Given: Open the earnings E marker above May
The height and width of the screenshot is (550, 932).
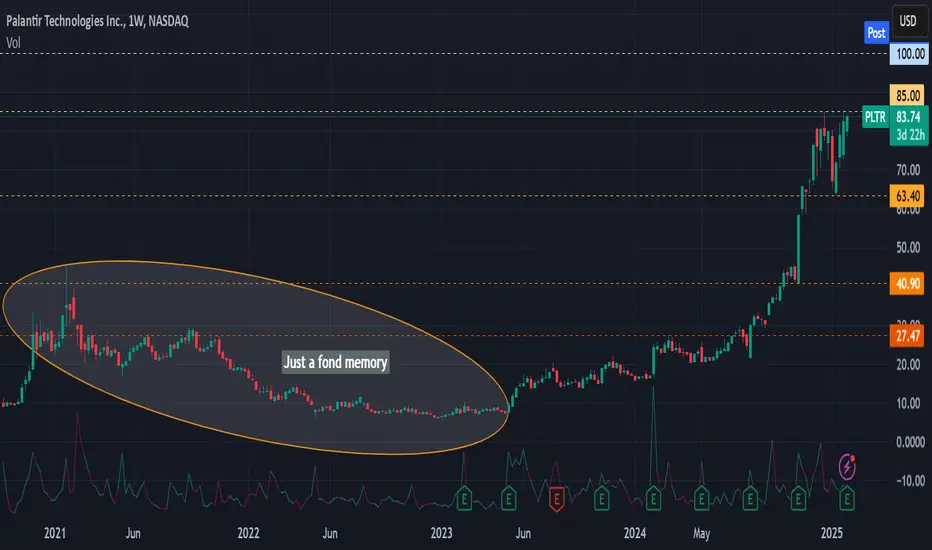Looking at the screenshot, I should [701, 499].
